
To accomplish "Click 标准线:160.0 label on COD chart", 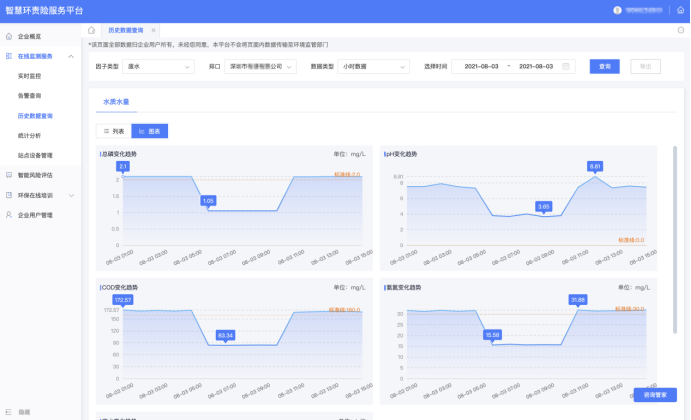I will (x=345, y=310).
